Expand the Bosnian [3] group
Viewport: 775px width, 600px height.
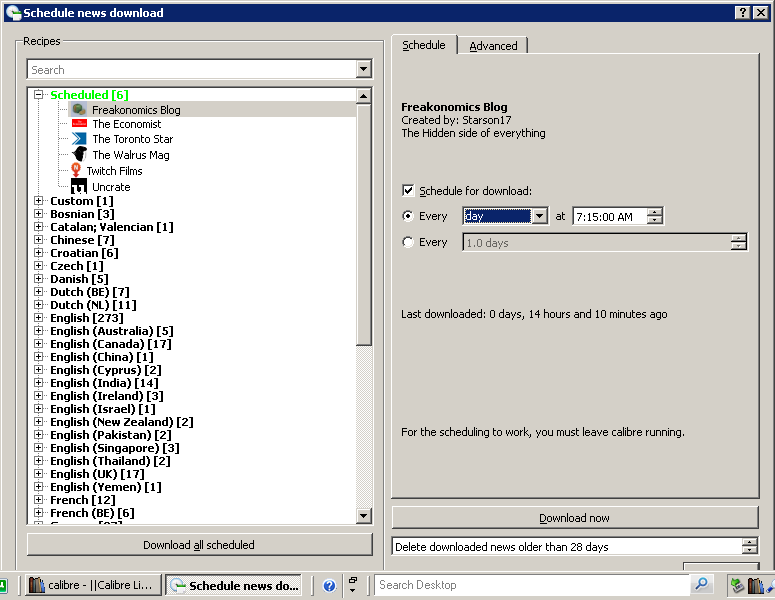[x=39, y=214]
